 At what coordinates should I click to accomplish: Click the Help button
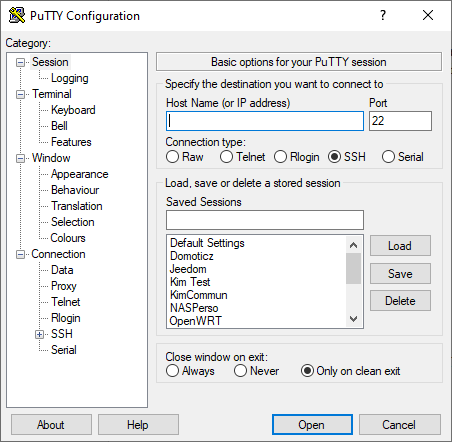click(x=138, y=425)
